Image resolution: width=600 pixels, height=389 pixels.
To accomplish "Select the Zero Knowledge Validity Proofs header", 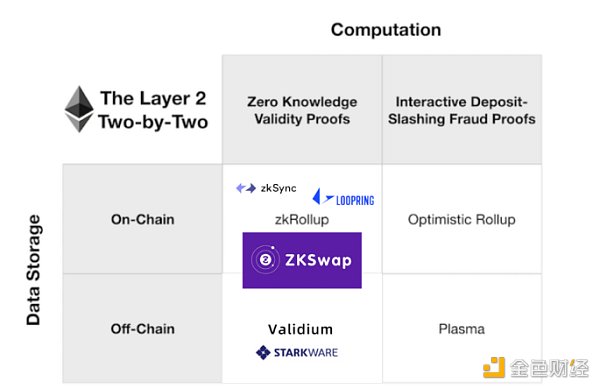I will (302, 110).
